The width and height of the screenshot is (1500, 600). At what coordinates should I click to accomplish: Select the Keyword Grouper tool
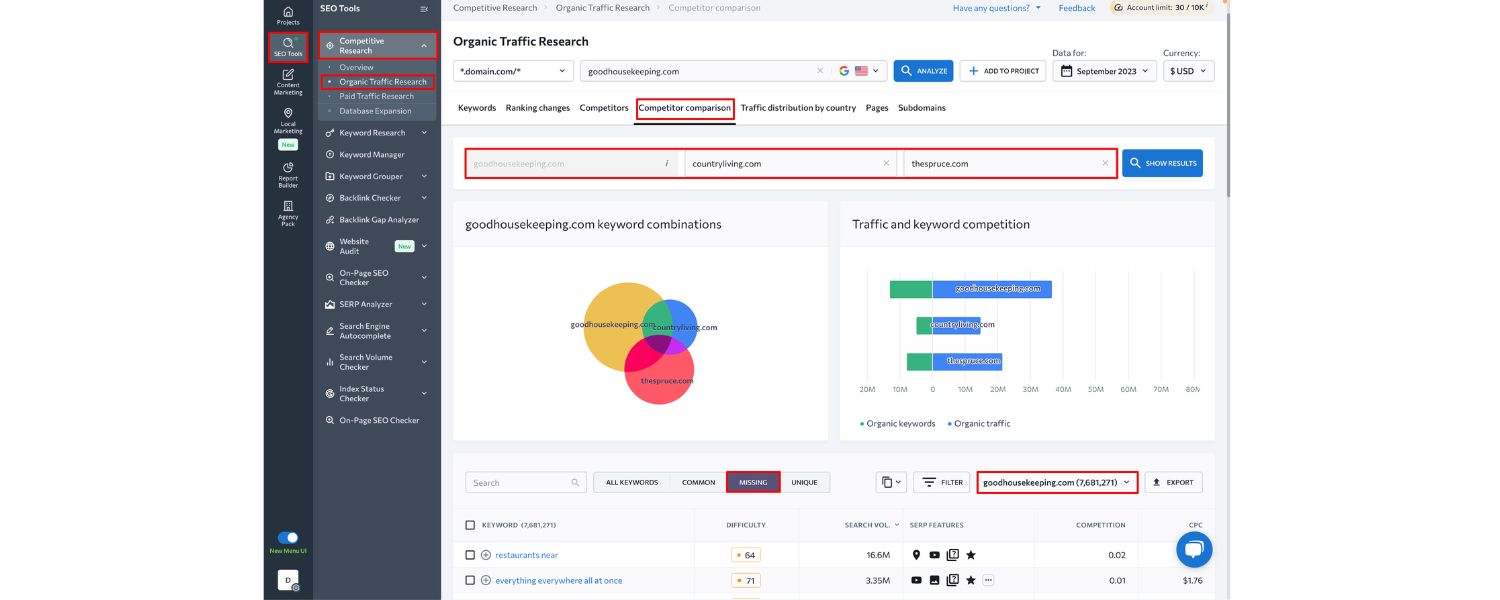[370, 175]
